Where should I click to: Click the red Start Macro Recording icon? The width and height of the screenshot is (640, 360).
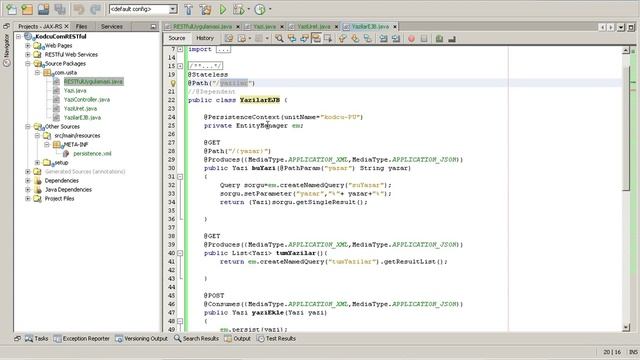click(x=411, y=38)
